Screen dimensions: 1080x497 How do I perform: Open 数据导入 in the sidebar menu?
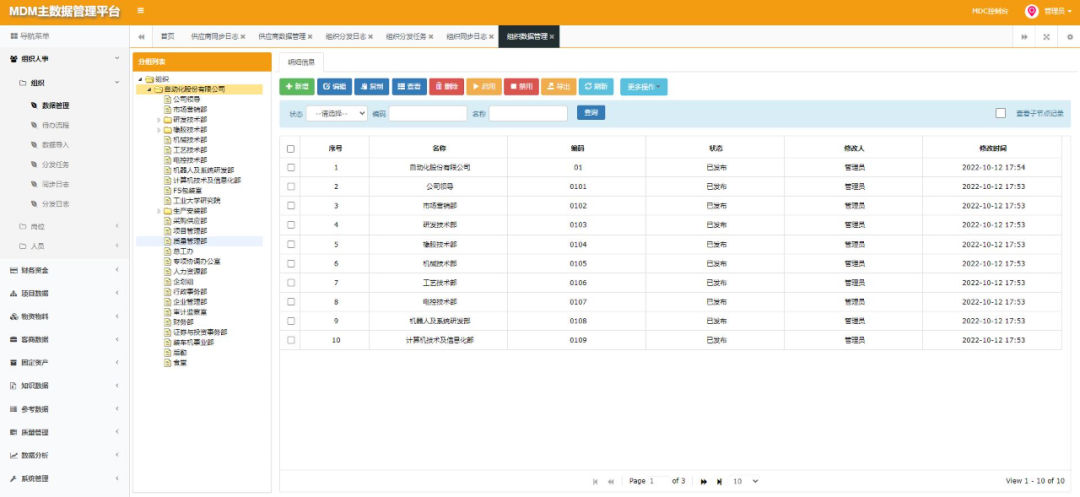(x=56, y=145)
